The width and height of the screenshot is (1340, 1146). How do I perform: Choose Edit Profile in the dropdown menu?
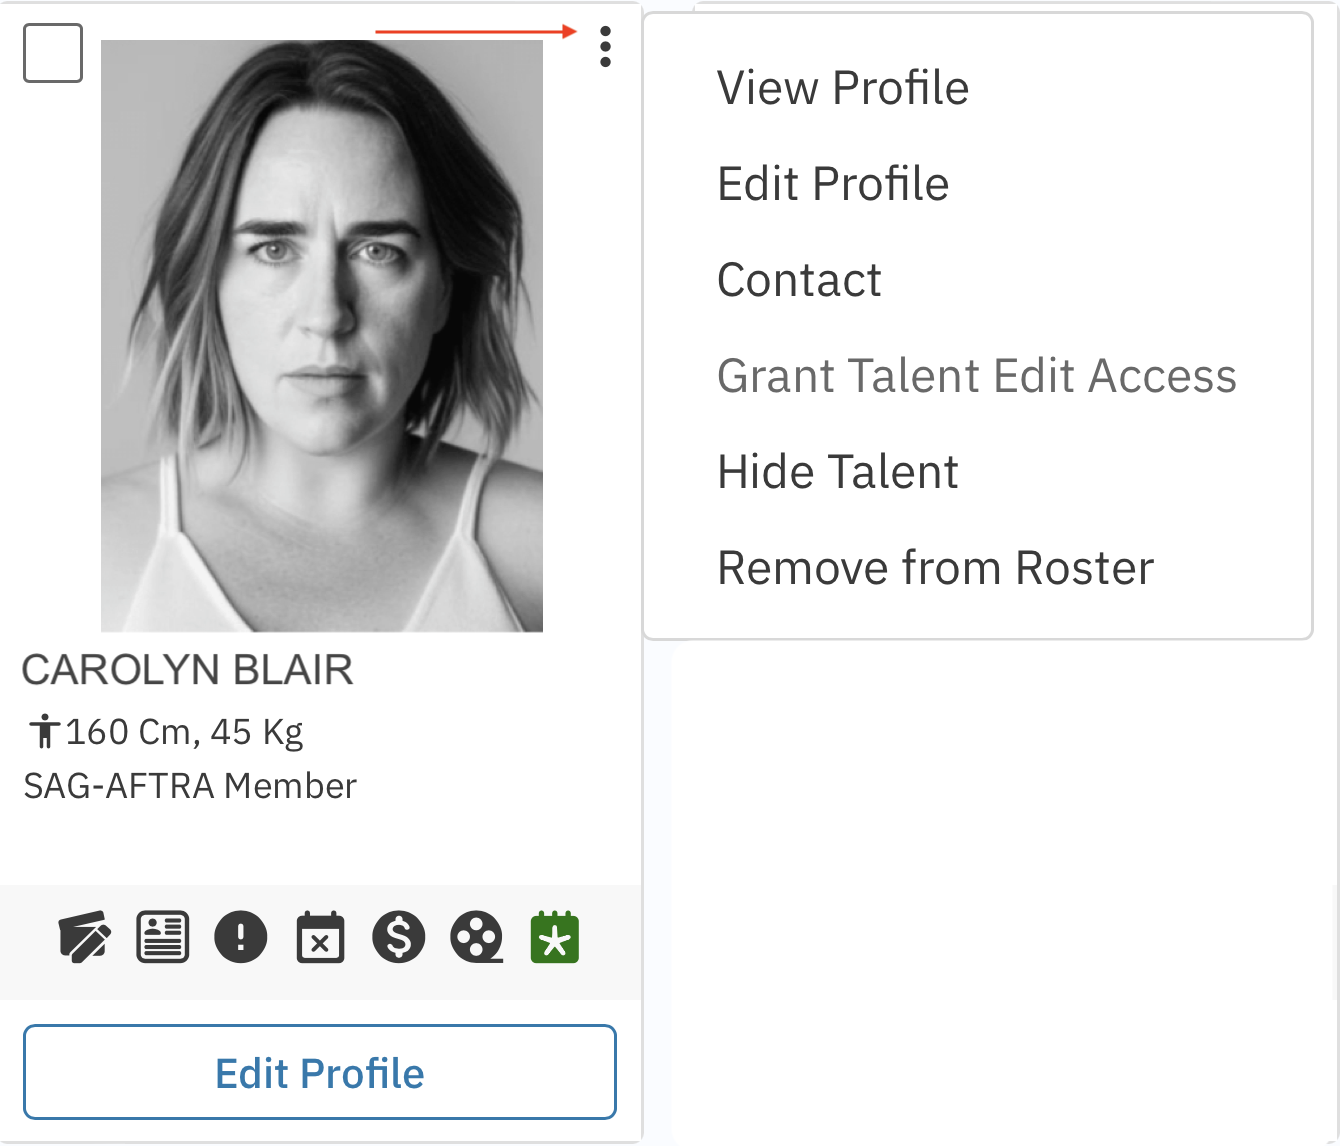(x=833, y=184)
